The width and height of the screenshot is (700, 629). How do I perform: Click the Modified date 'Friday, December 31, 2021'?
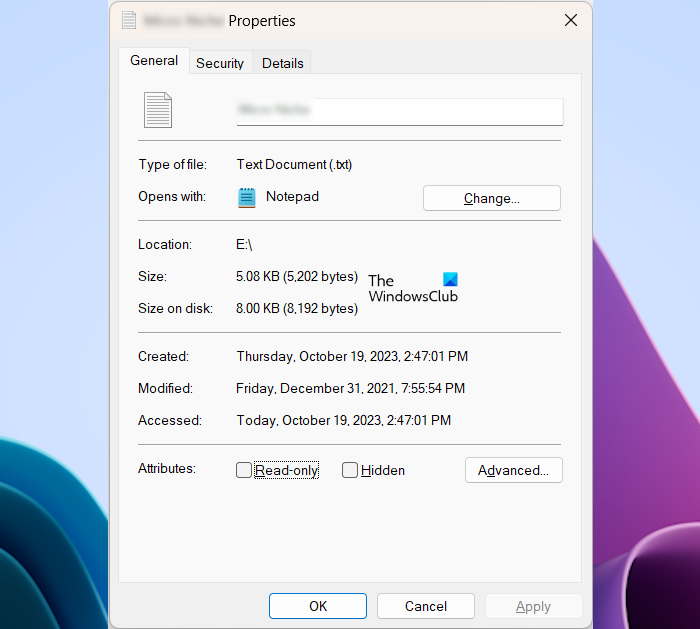click(x=316, y=388)
